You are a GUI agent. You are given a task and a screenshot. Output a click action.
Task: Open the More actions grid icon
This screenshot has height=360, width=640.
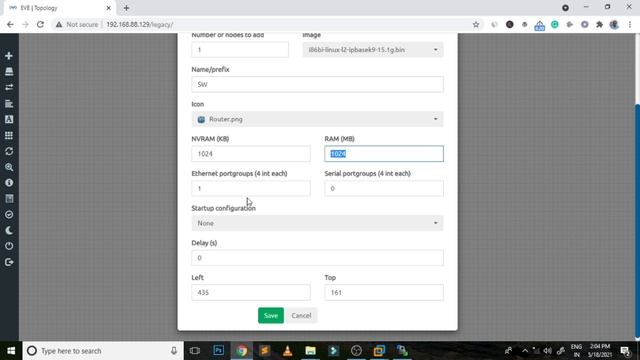[x=9, y=135]
